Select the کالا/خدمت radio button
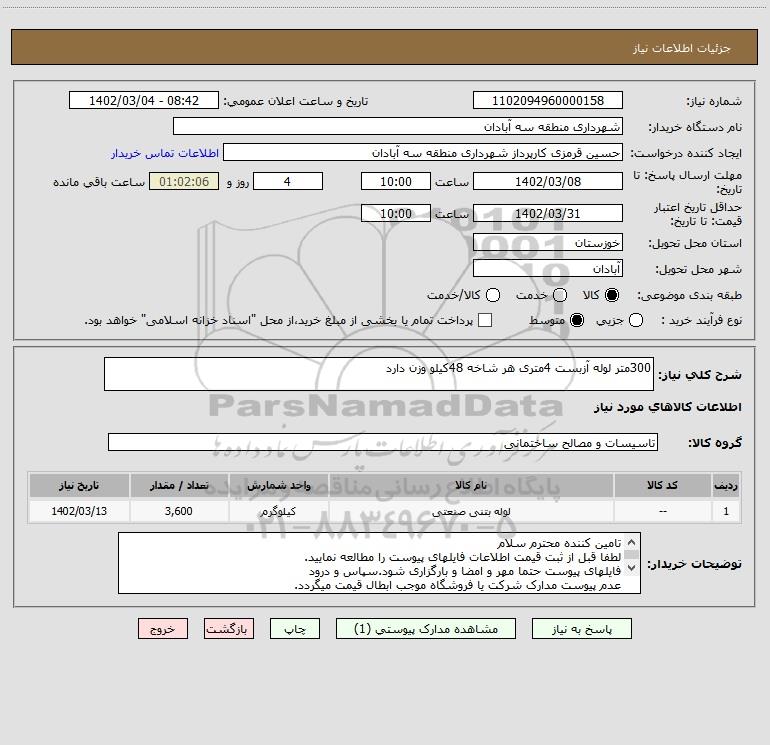 click(493, 295)
